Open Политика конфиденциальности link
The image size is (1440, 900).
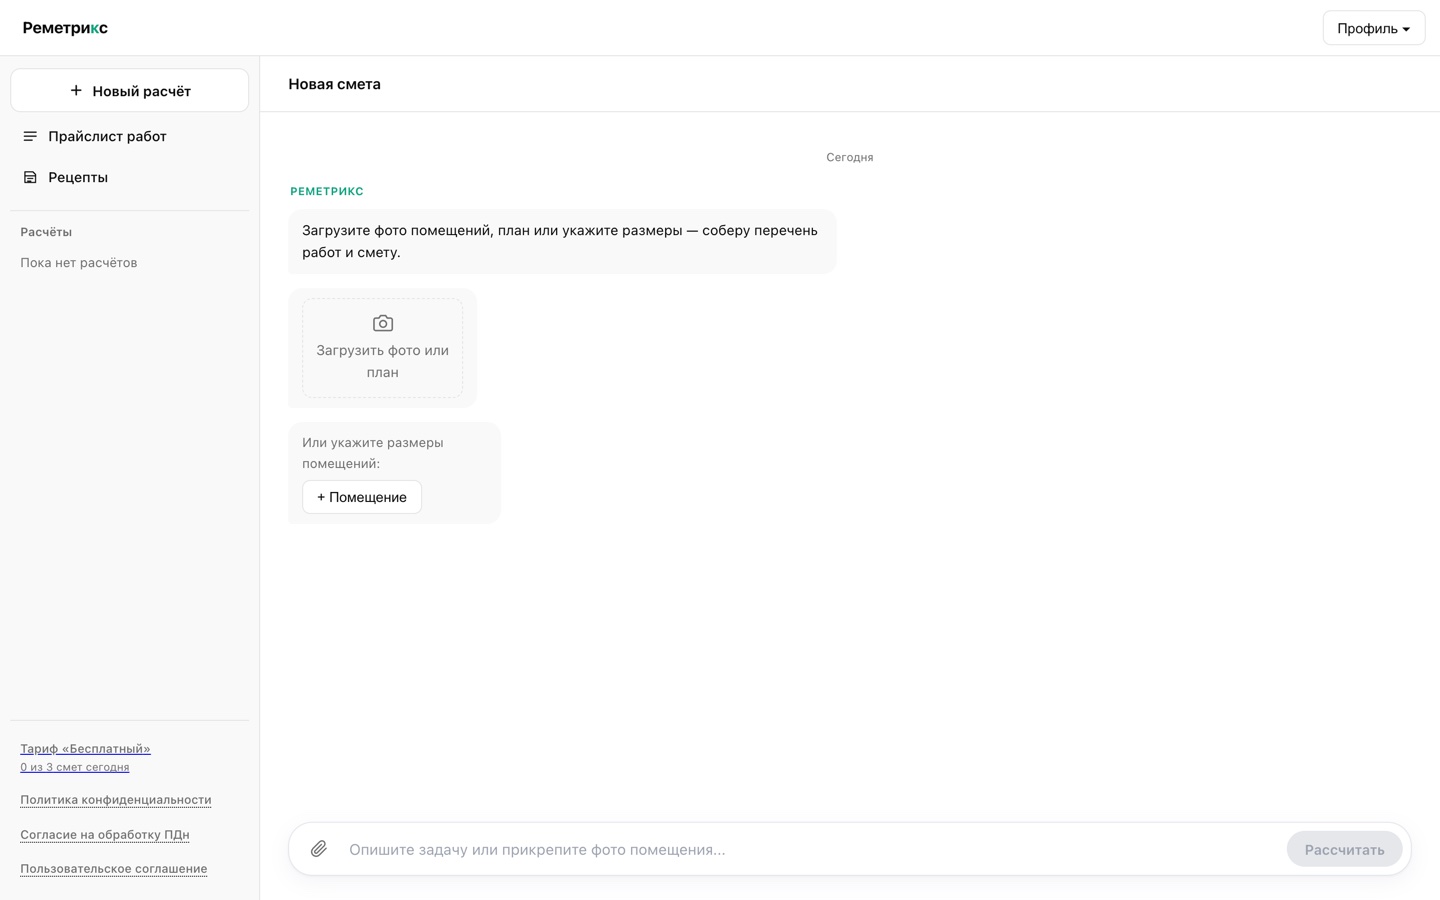(x=116, y=800)
